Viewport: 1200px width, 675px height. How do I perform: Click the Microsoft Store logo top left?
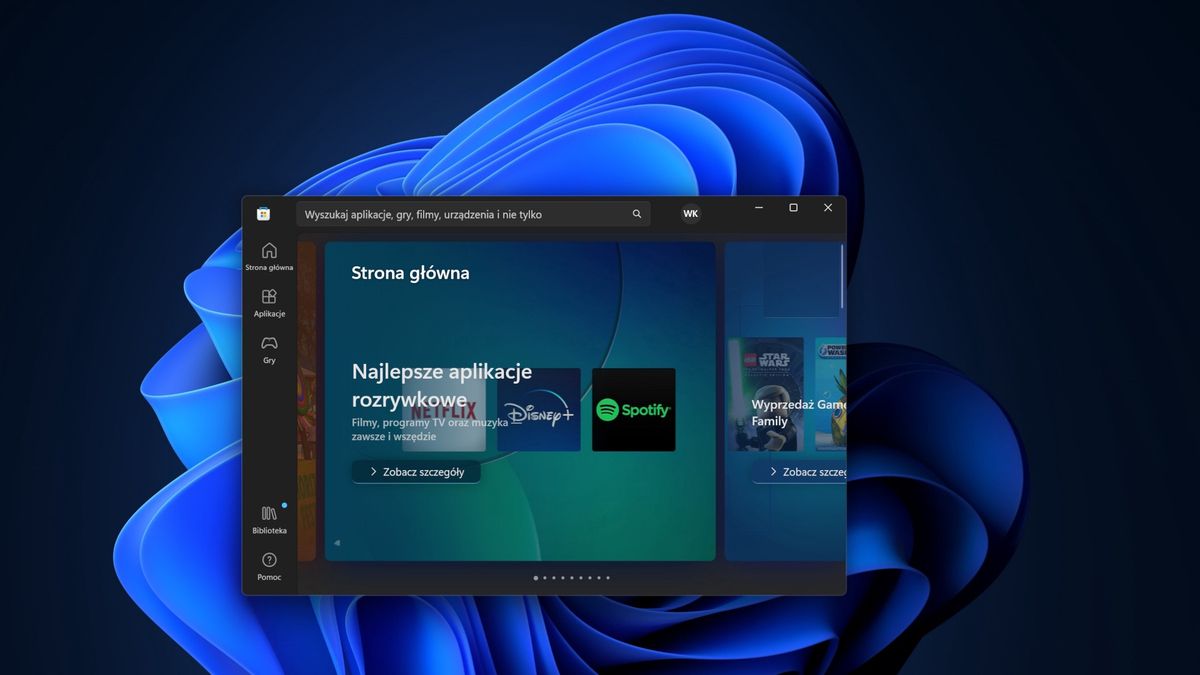point(264,213)
